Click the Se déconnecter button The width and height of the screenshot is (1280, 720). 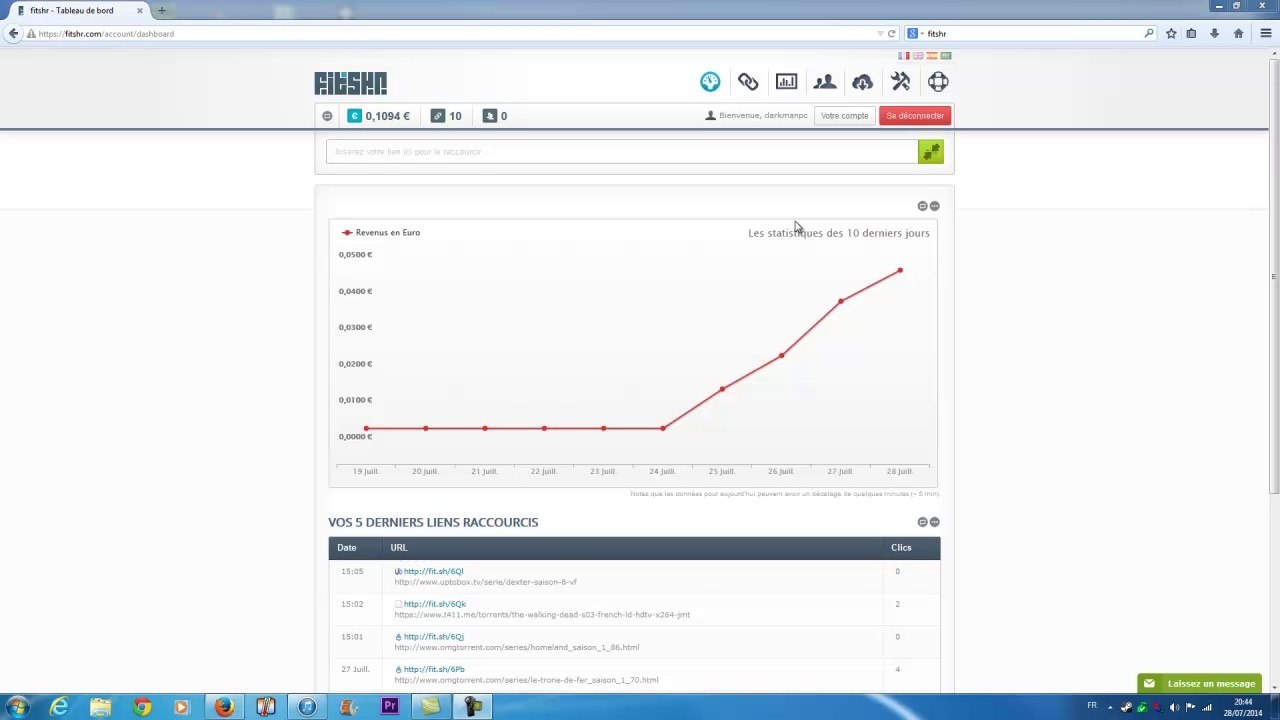(x=915, y=116)
